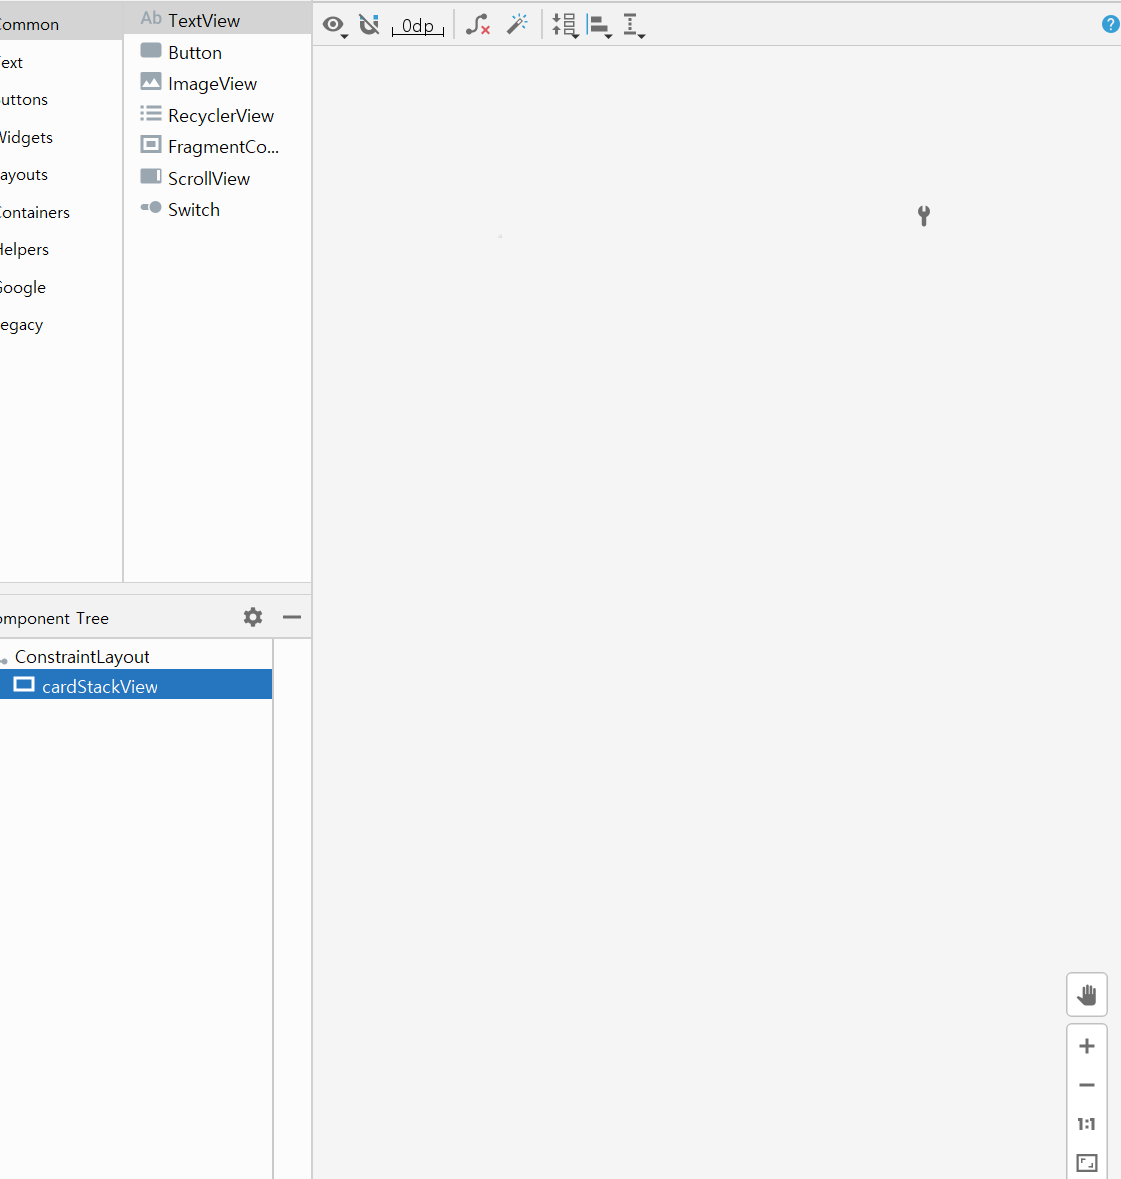Open Component Tree settings gear
Viewport: 1121px width, 1179px height.
253,617
